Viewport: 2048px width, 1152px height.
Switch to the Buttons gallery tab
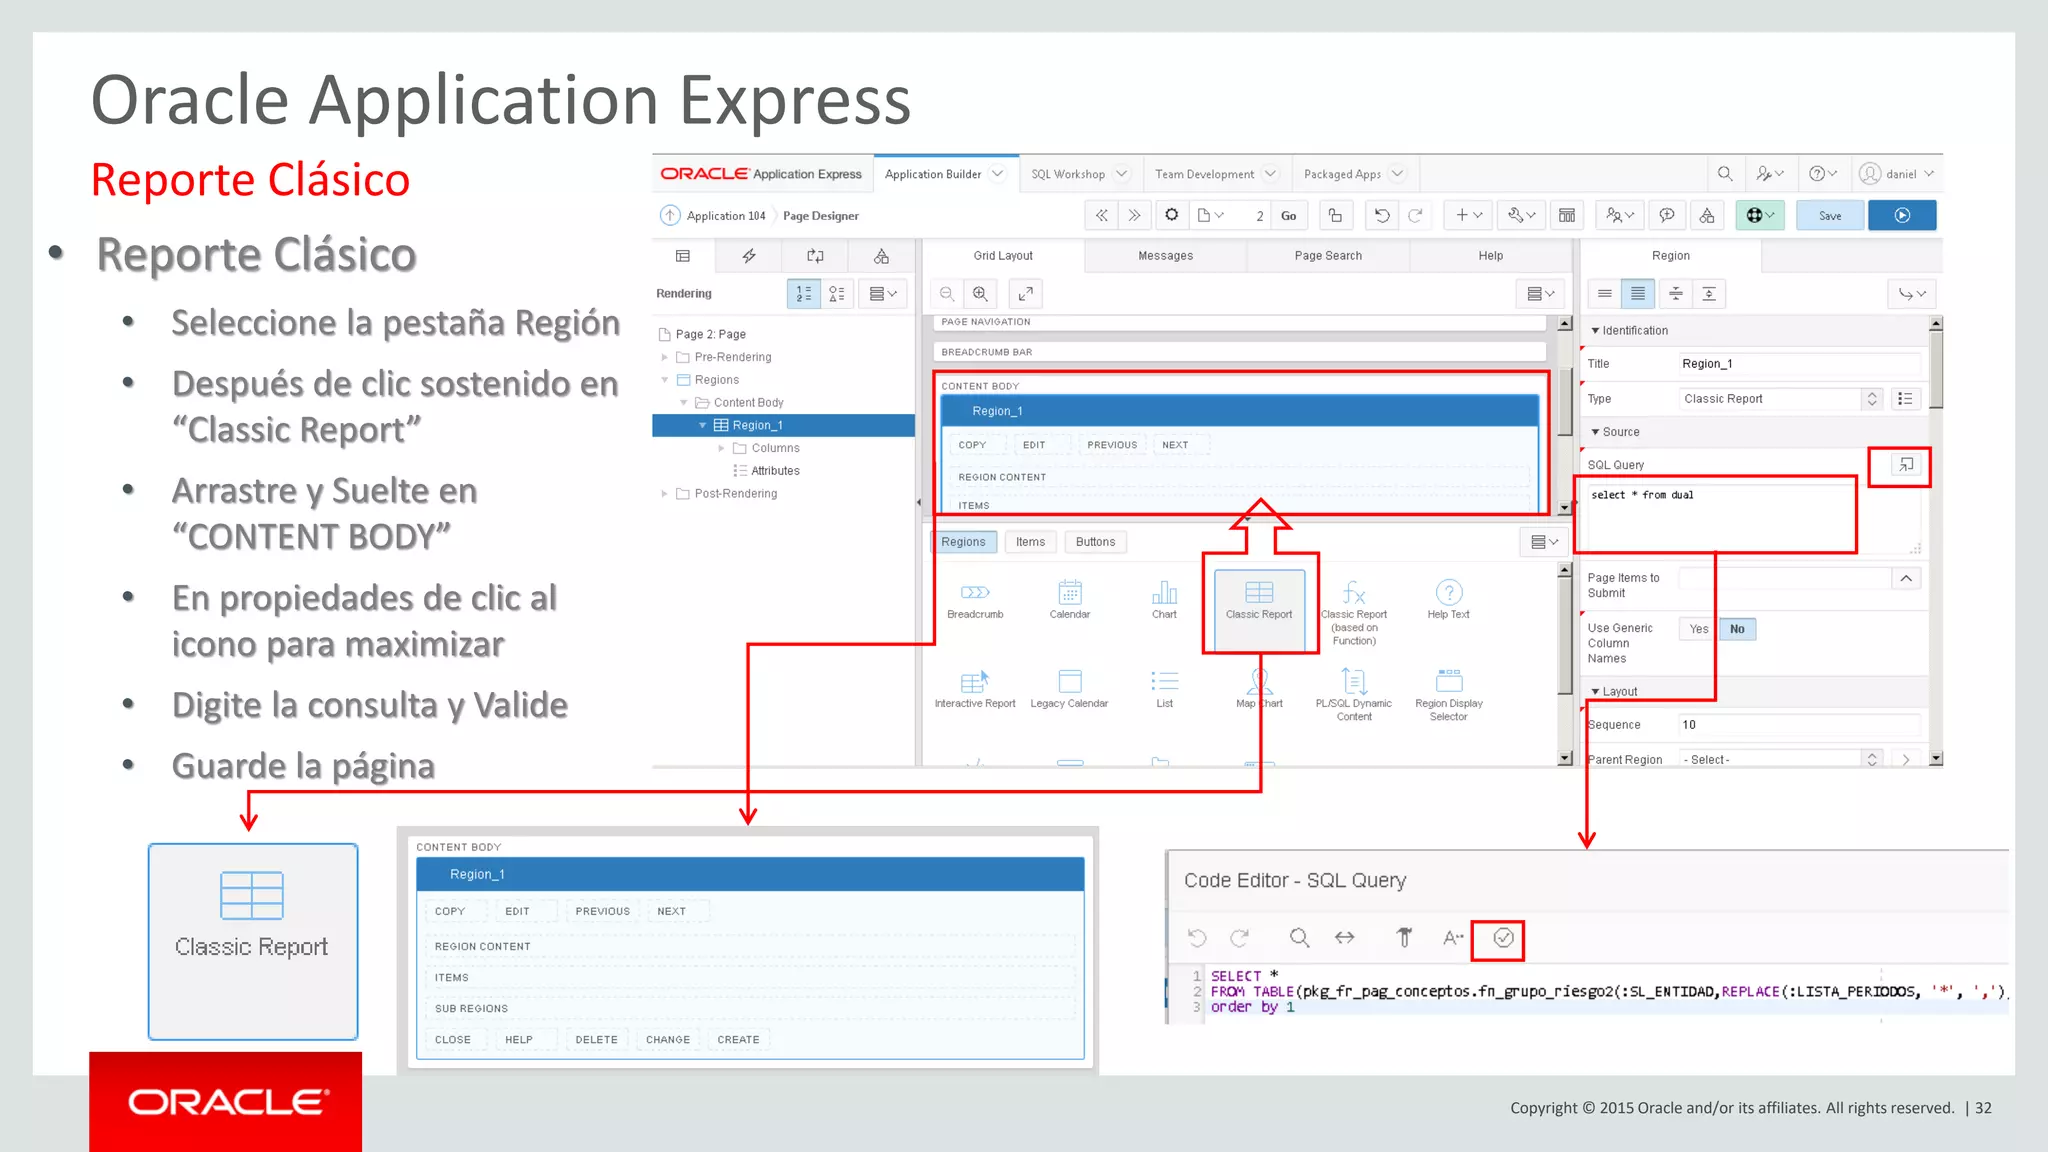(1095, 542)
